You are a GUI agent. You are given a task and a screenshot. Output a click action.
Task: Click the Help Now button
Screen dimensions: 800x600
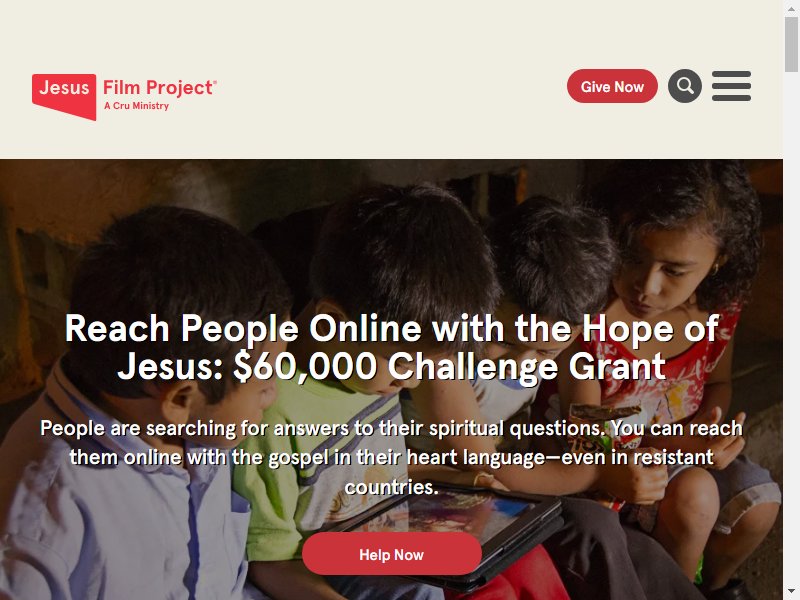(x=391, y=554)
